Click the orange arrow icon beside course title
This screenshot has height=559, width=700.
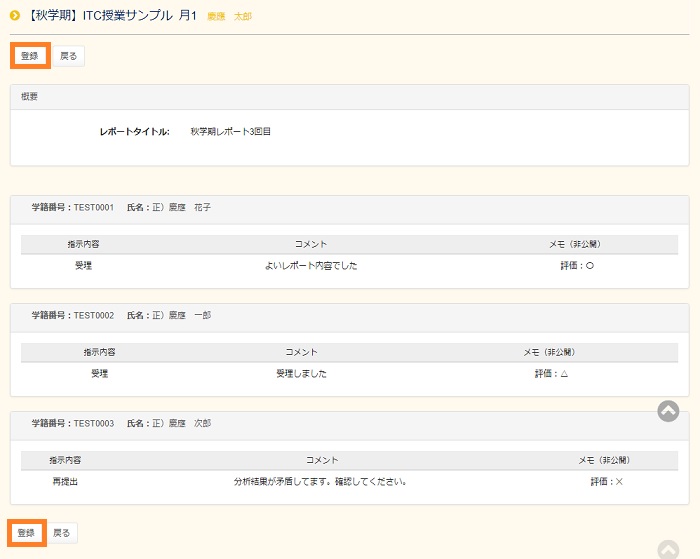pos(15,16)
